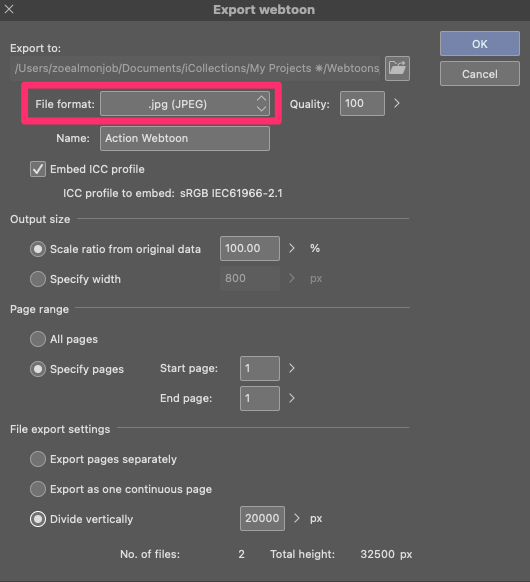
Task: Expand the End page value arrow
Action: pos(292,398)
